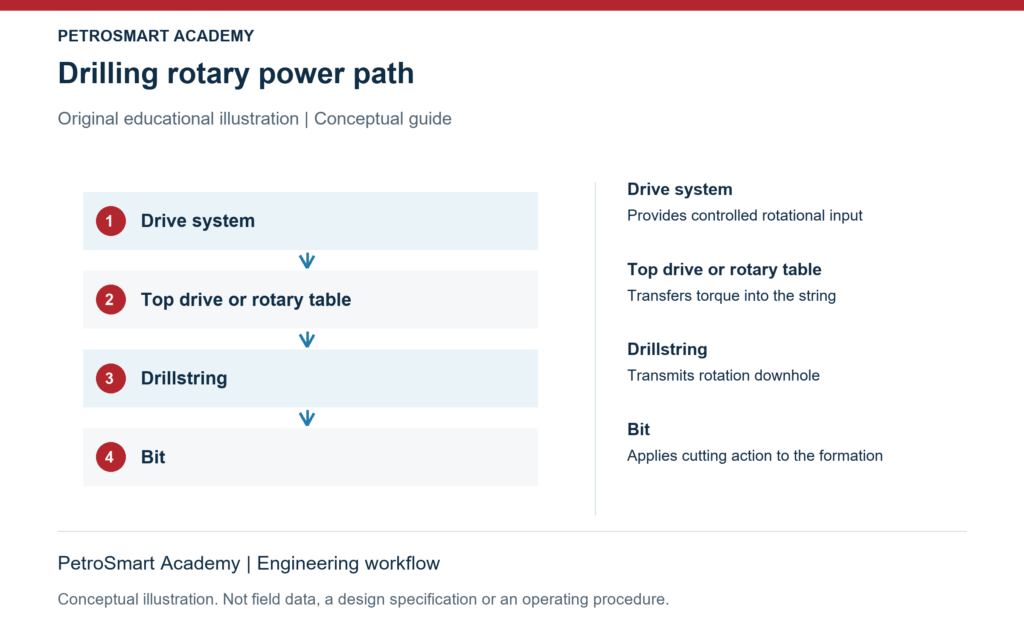Screen dimensions: 1024x640
Task: Click the "Drive system" heading above "Provides controlled rotational input"
Action: 680,189
